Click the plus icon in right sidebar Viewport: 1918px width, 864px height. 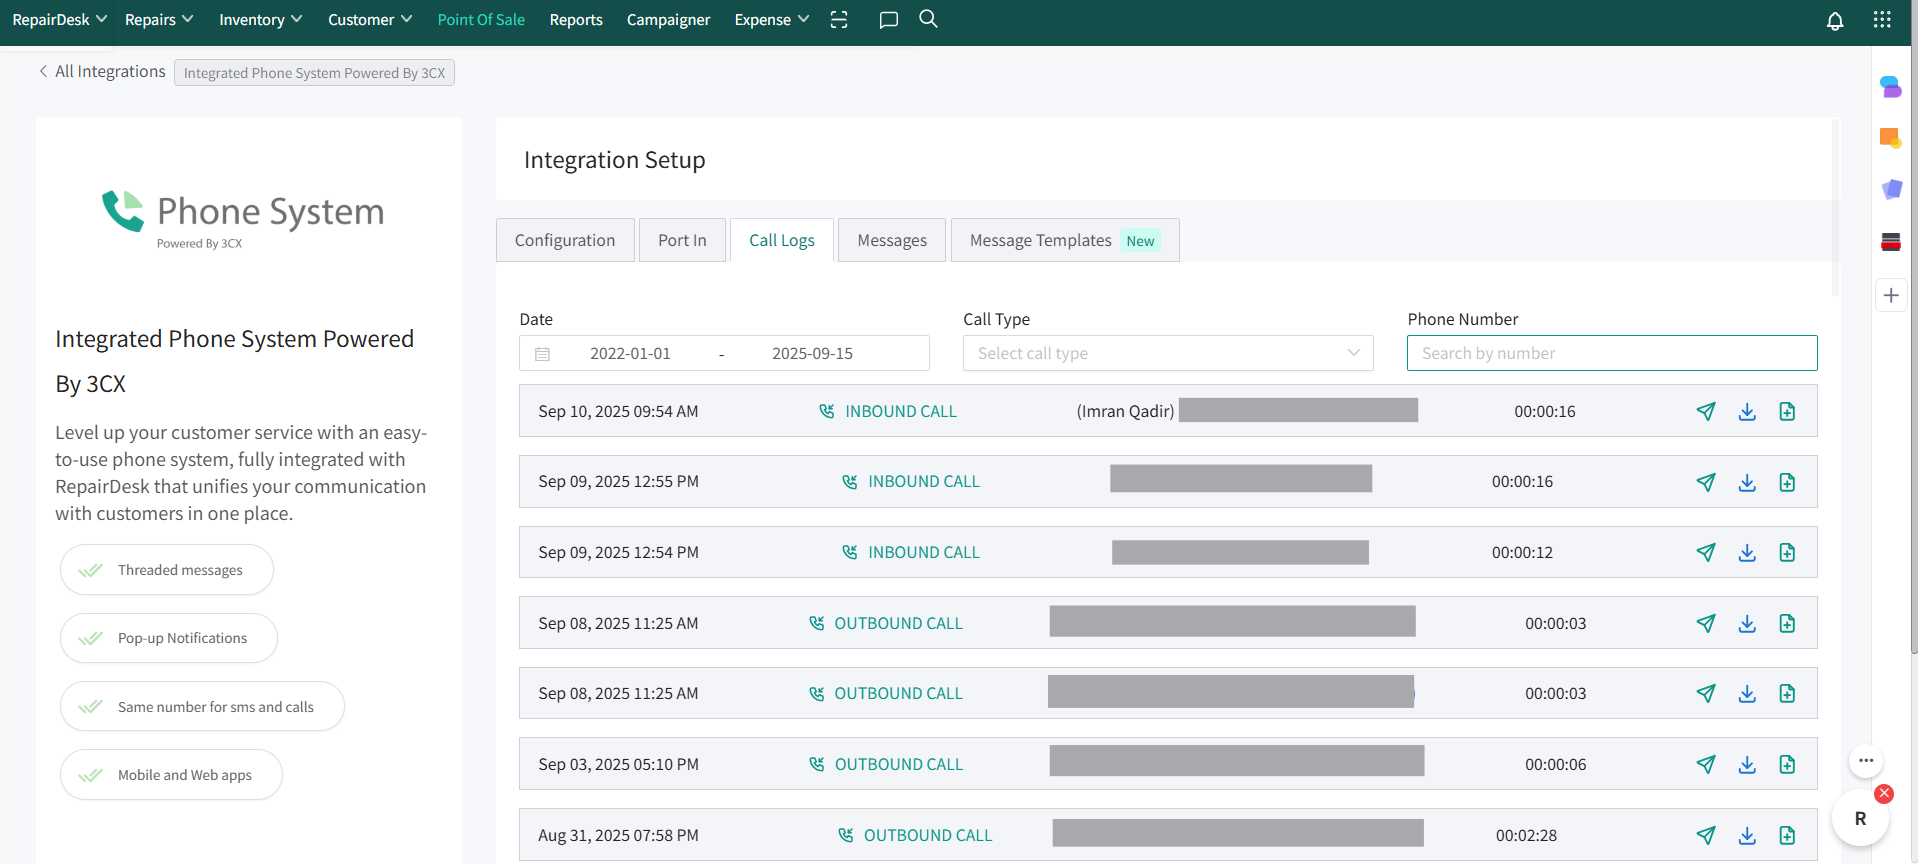pos(1890,295)
